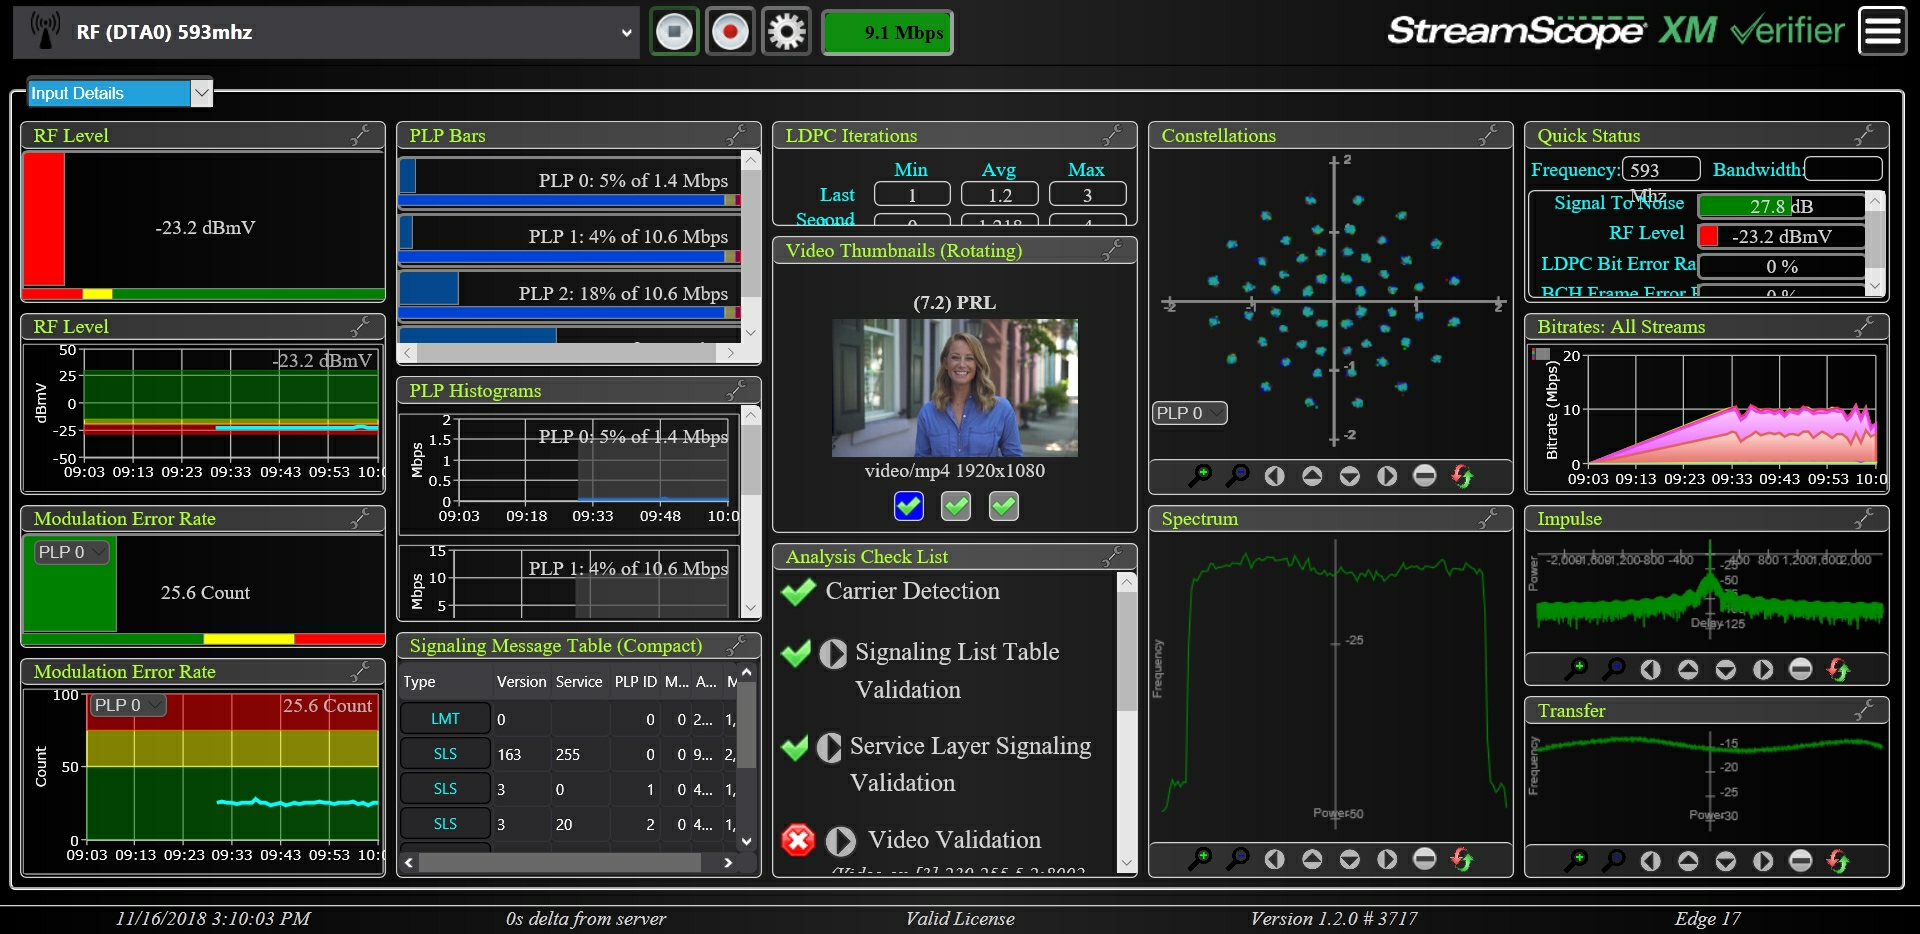Click the Signaling List Table Validation checkmark
Image resolution: width=1920 pixels, height=934 pixels.
[x=796, y=653]
